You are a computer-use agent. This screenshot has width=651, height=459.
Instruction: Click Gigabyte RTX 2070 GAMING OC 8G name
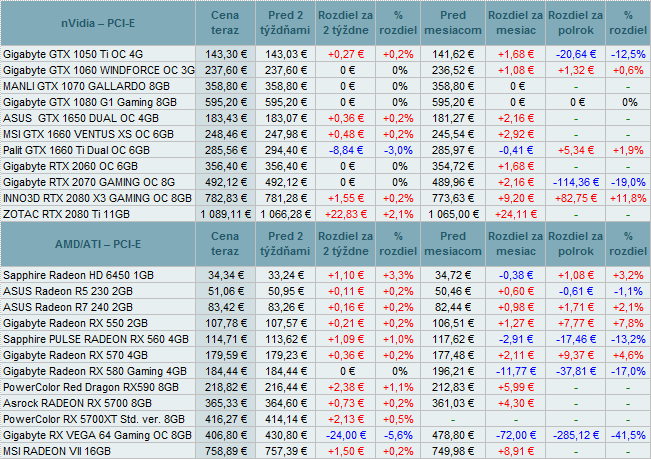(89, 182)
